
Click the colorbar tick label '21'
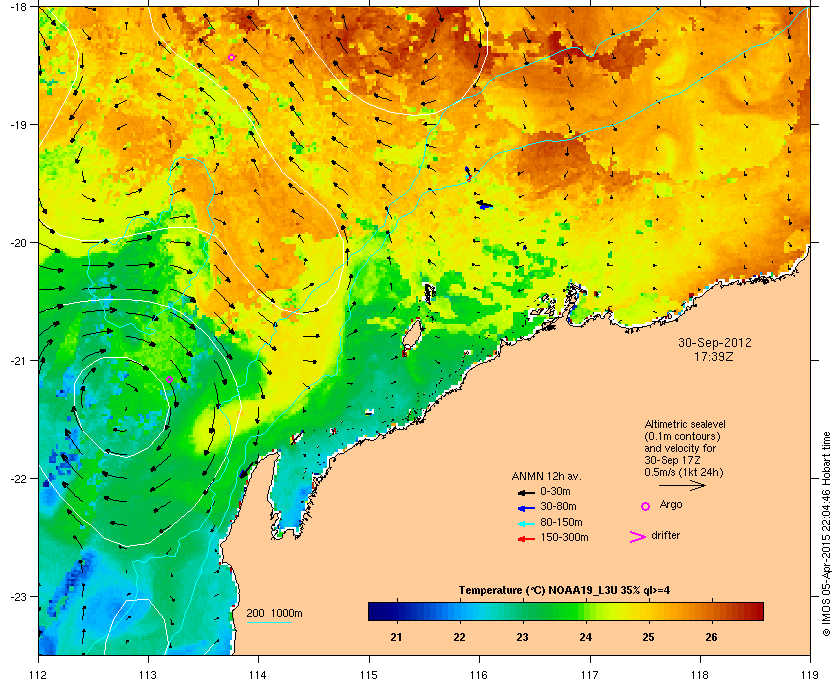[x=396, y=637]
